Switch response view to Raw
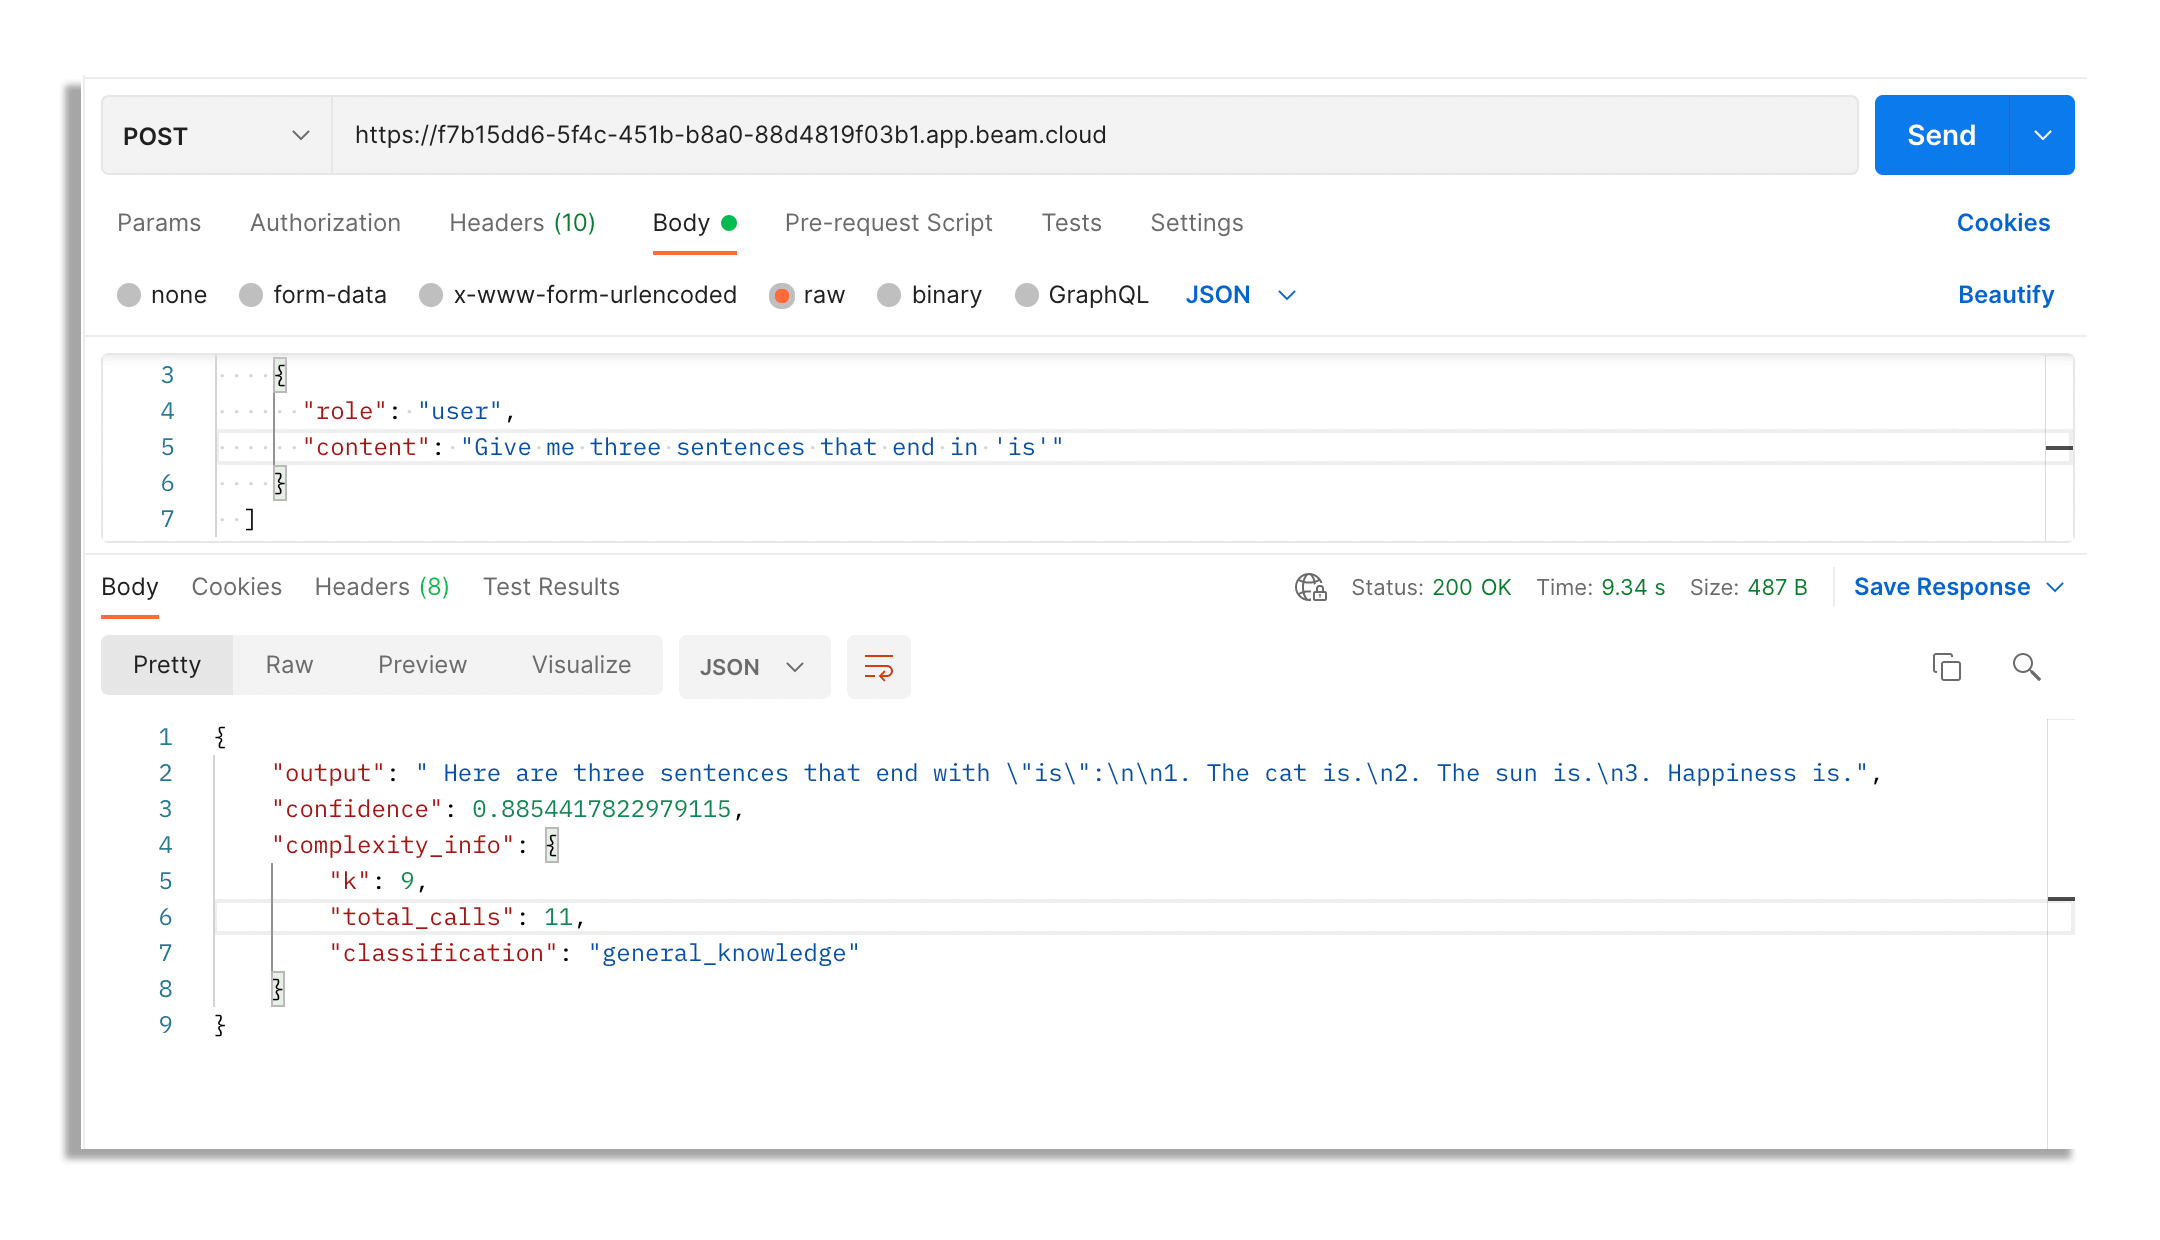This screenshot has height=1240, width=2160. click(289, 665)
